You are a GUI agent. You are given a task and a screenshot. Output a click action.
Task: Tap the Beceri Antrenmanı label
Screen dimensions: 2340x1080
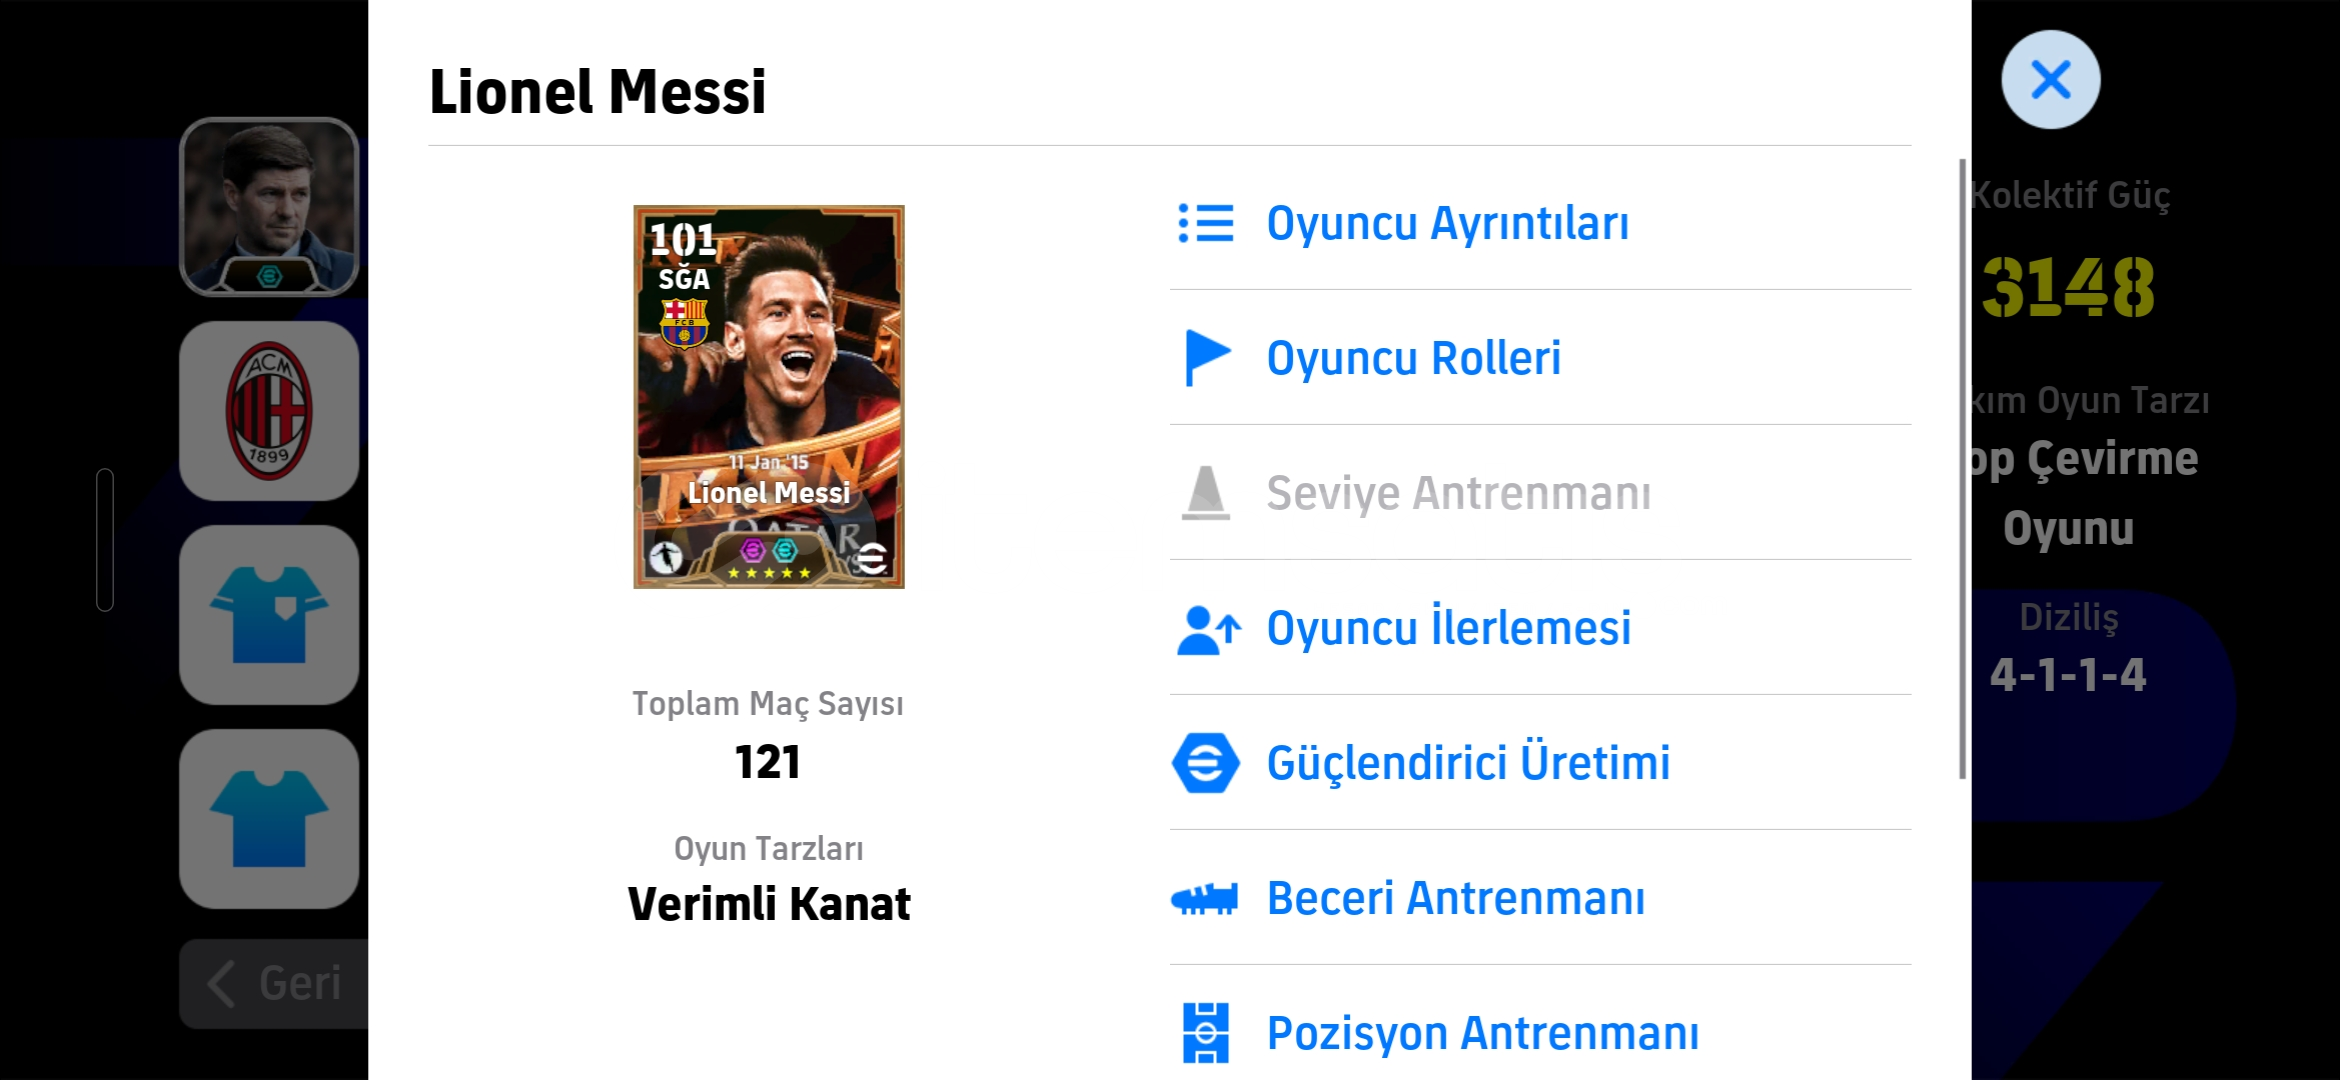coord(1455,898)
